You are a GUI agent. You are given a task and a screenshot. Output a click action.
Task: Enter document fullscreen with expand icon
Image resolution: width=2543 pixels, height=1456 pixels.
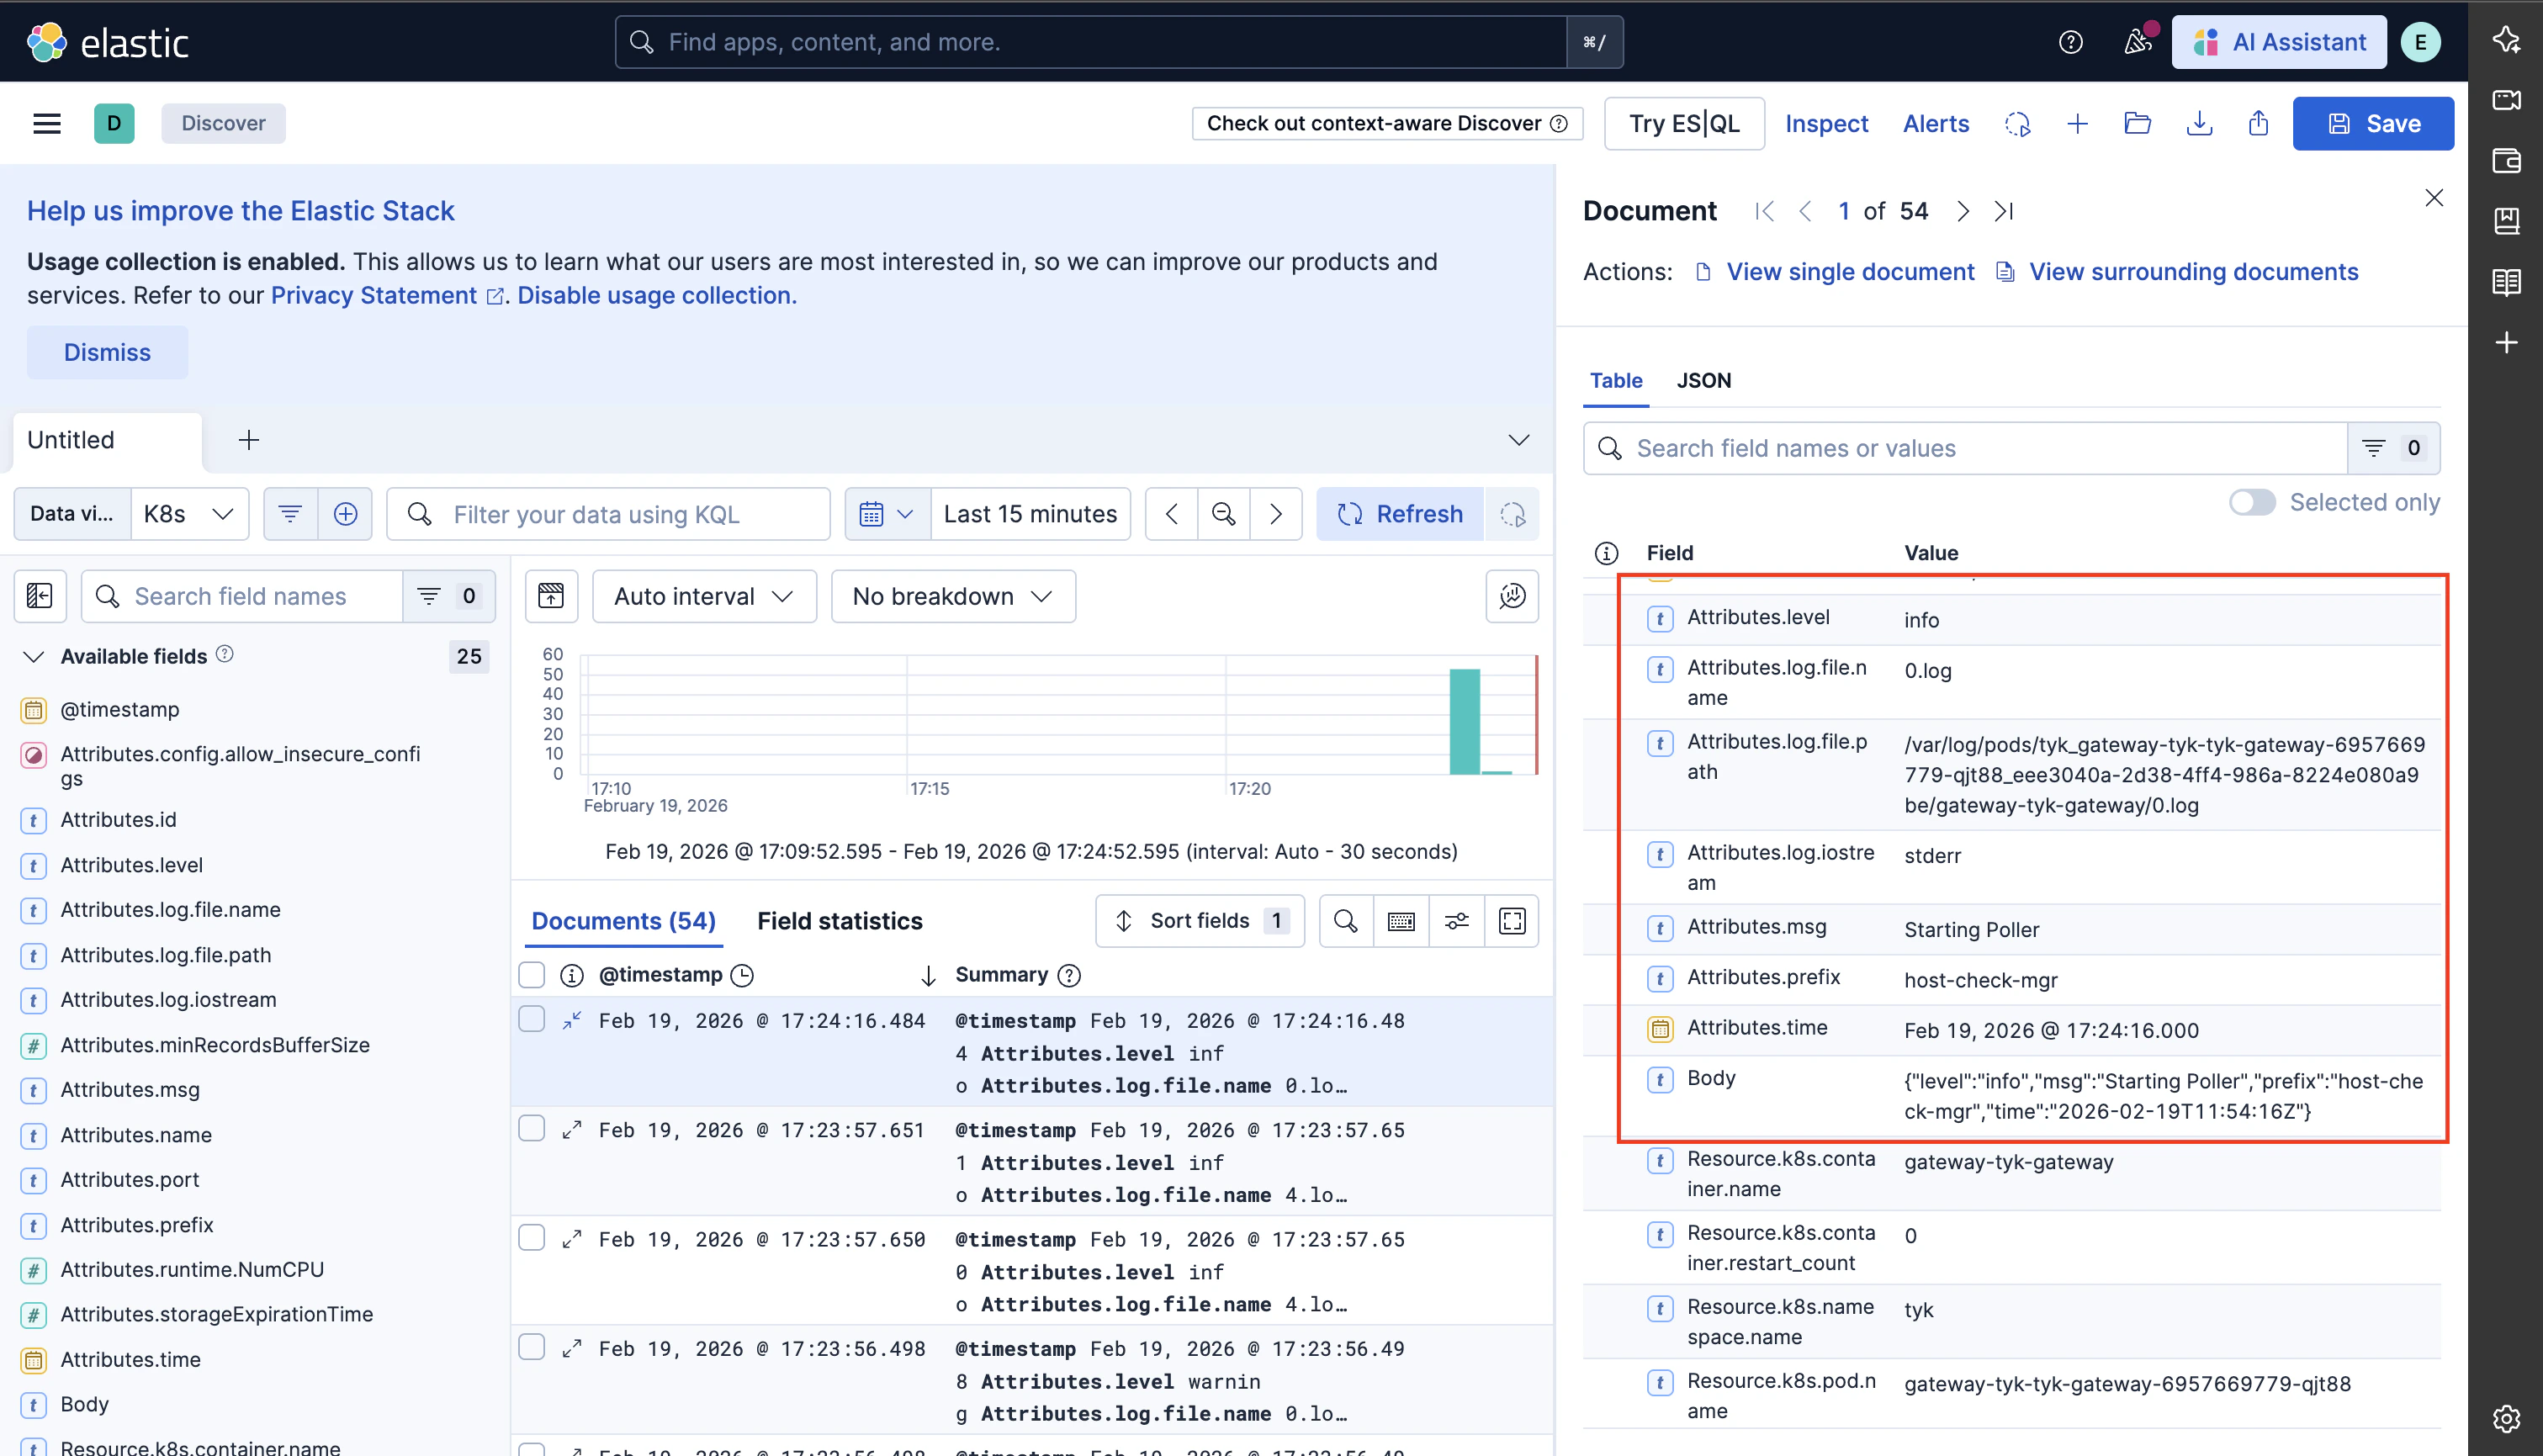click(x=1511, y=920)
